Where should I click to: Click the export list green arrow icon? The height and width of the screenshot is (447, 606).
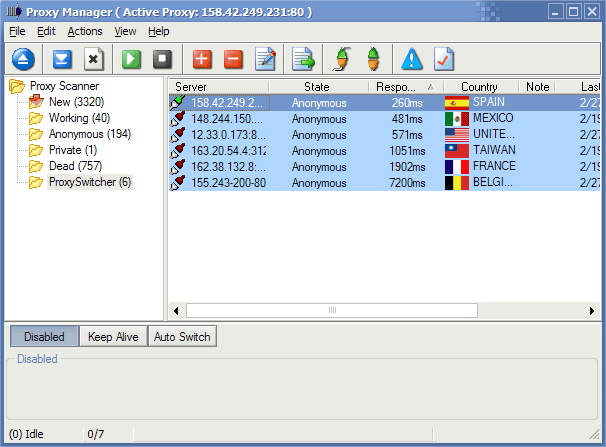(x=303, y=59)
